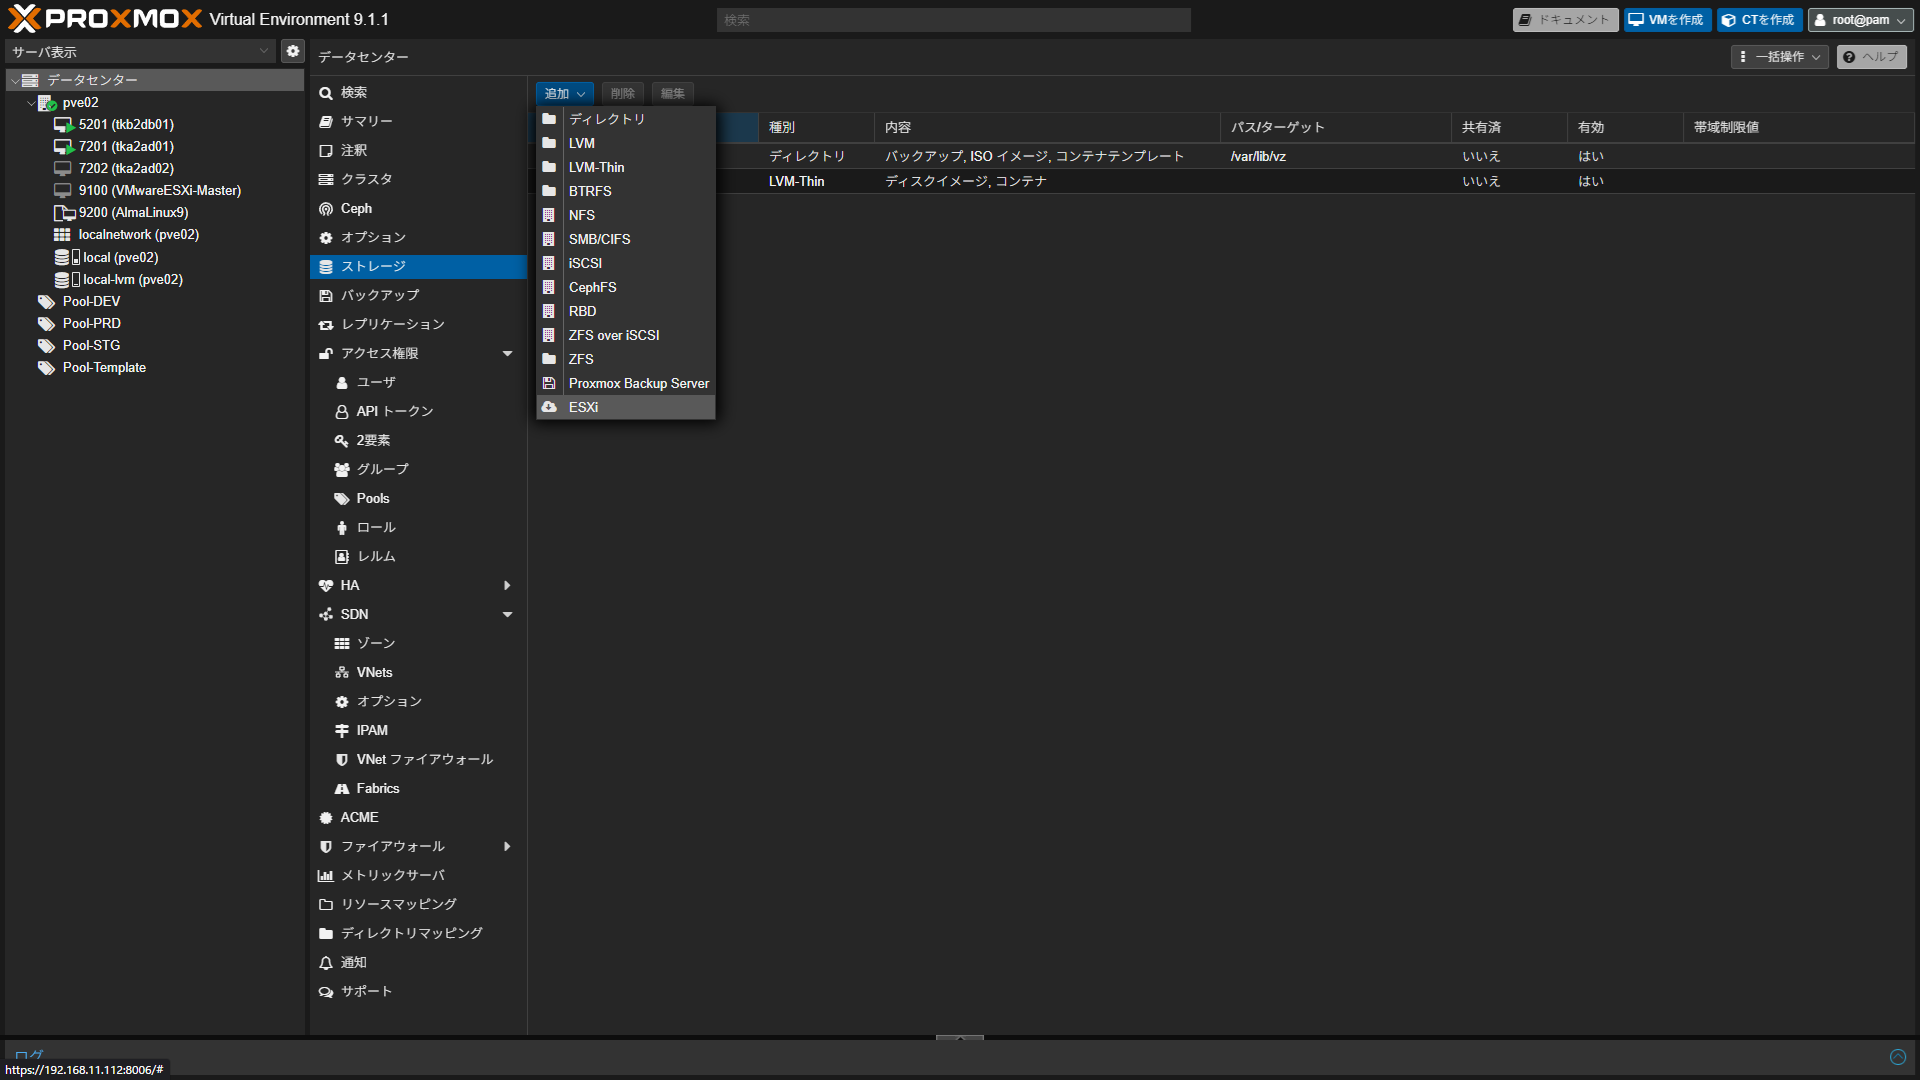The width and height of the screenshot is (1920, 1080).
Task: Click the VM 9100 VMwareESXi-Master monitor icon
Action: [x=62, y=191]
